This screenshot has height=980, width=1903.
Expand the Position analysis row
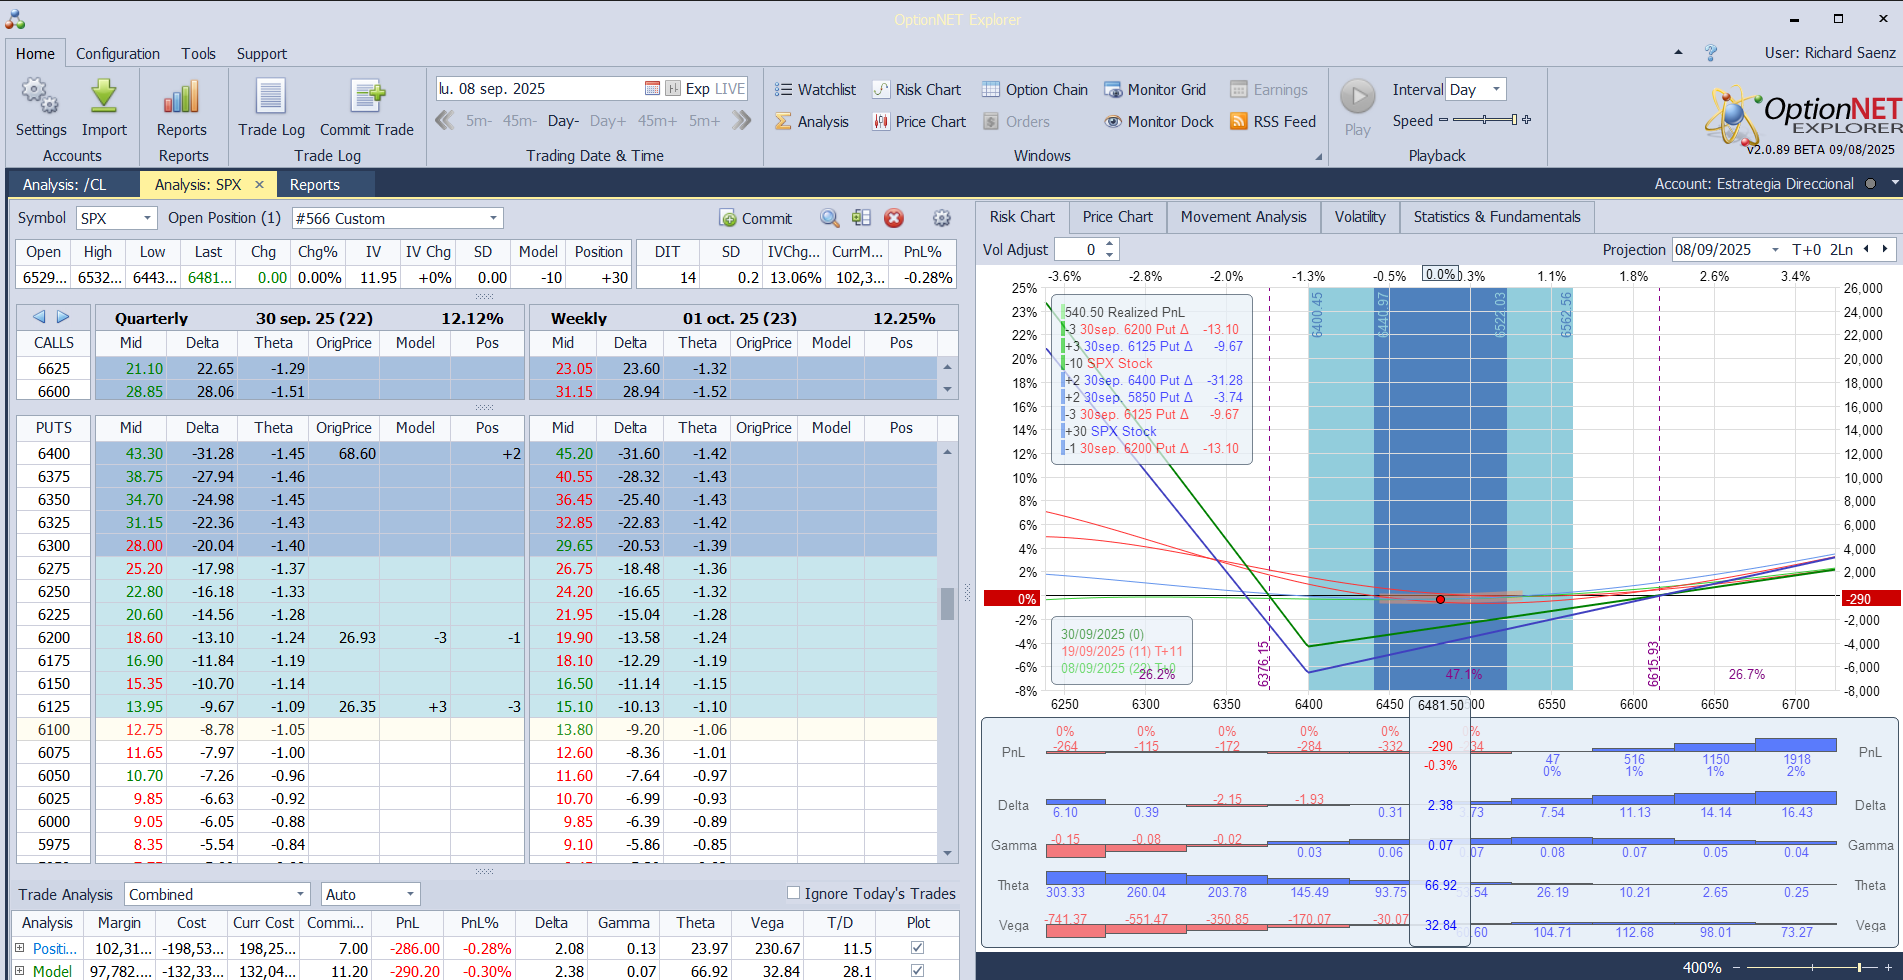pyautogui.click(x=19, y=948)
